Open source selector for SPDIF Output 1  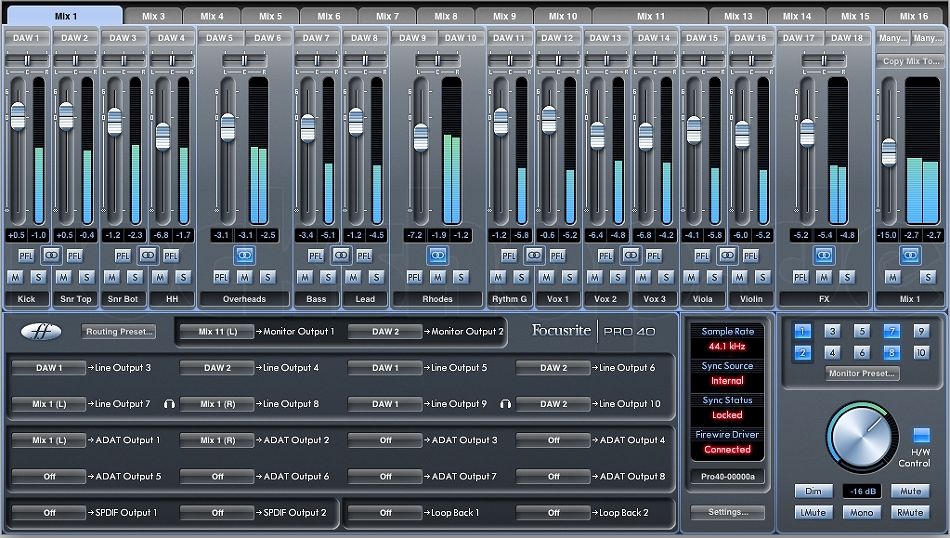[x=49, y=513]
